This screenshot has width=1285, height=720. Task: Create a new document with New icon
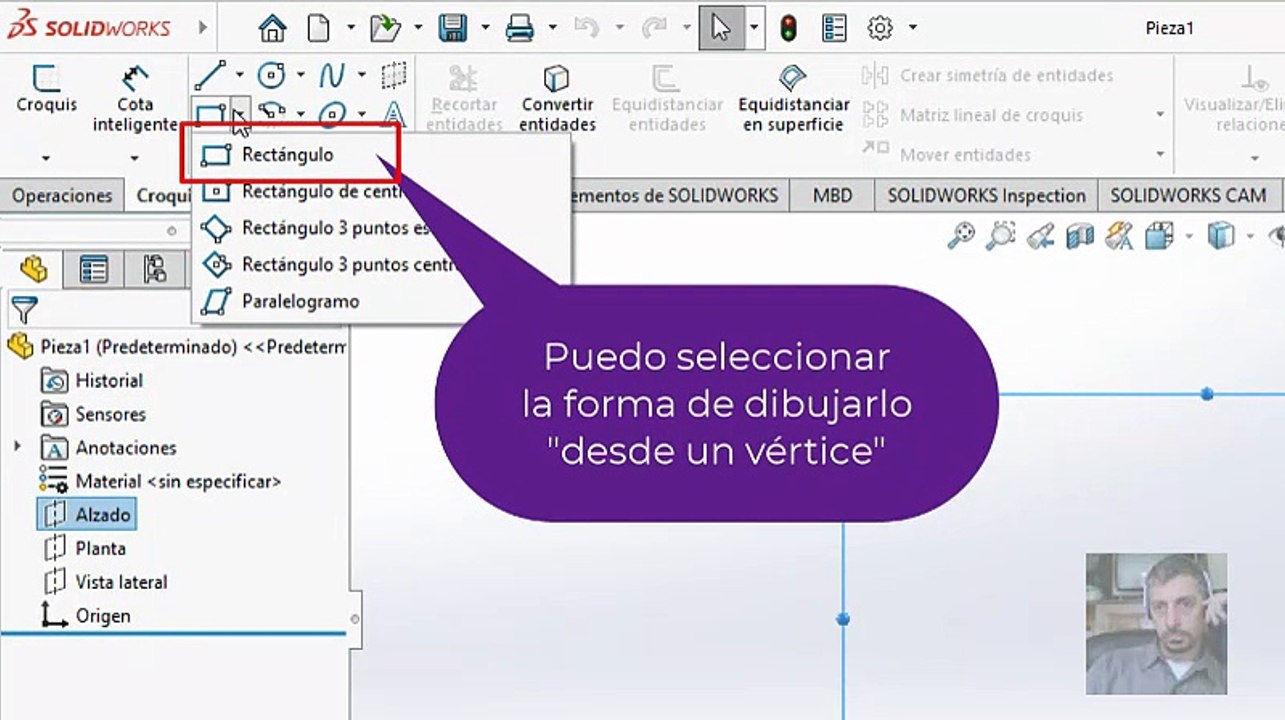[x=318, y=29]
